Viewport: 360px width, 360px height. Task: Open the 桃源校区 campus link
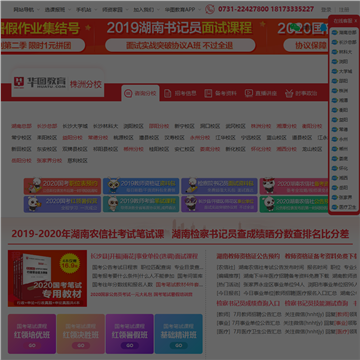tap(123, 137)
